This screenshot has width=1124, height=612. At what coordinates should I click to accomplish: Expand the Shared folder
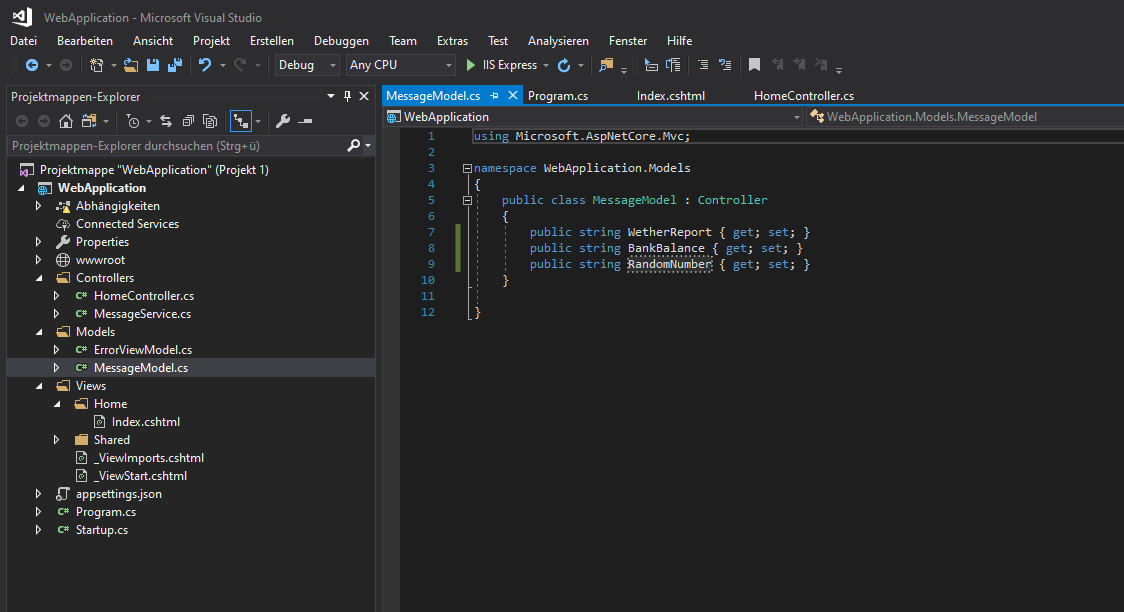click(57, 440)
